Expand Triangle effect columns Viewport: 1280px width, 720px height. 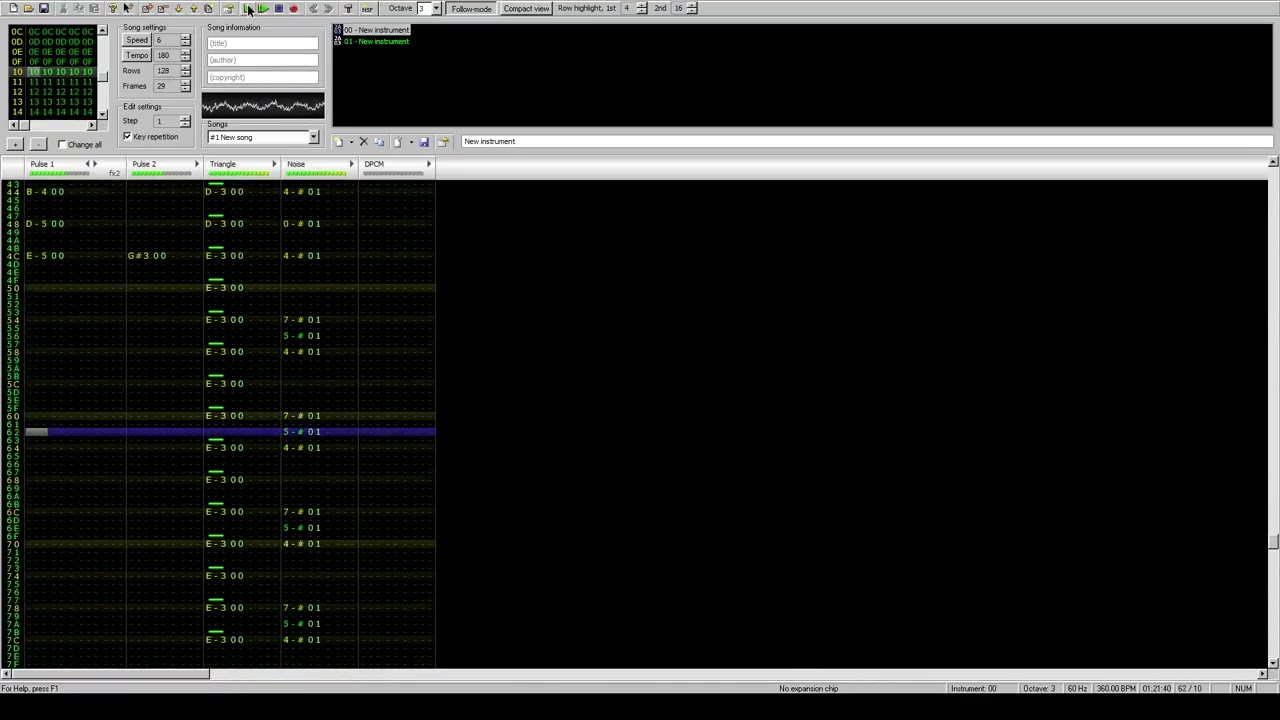pos(274,164)
